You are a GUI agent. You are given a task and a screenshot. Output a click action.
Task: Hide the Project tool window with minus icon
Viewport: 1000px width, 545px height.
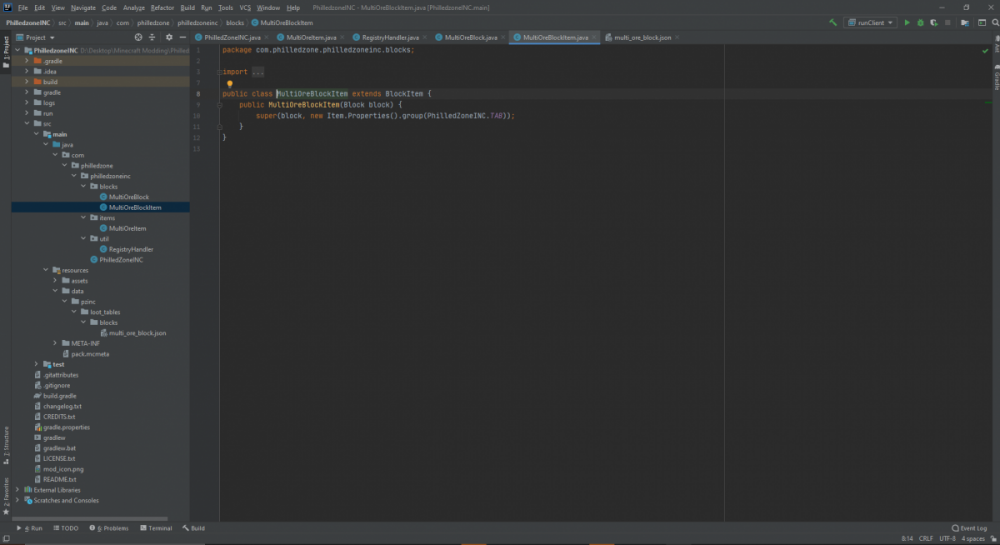(182, 38)
